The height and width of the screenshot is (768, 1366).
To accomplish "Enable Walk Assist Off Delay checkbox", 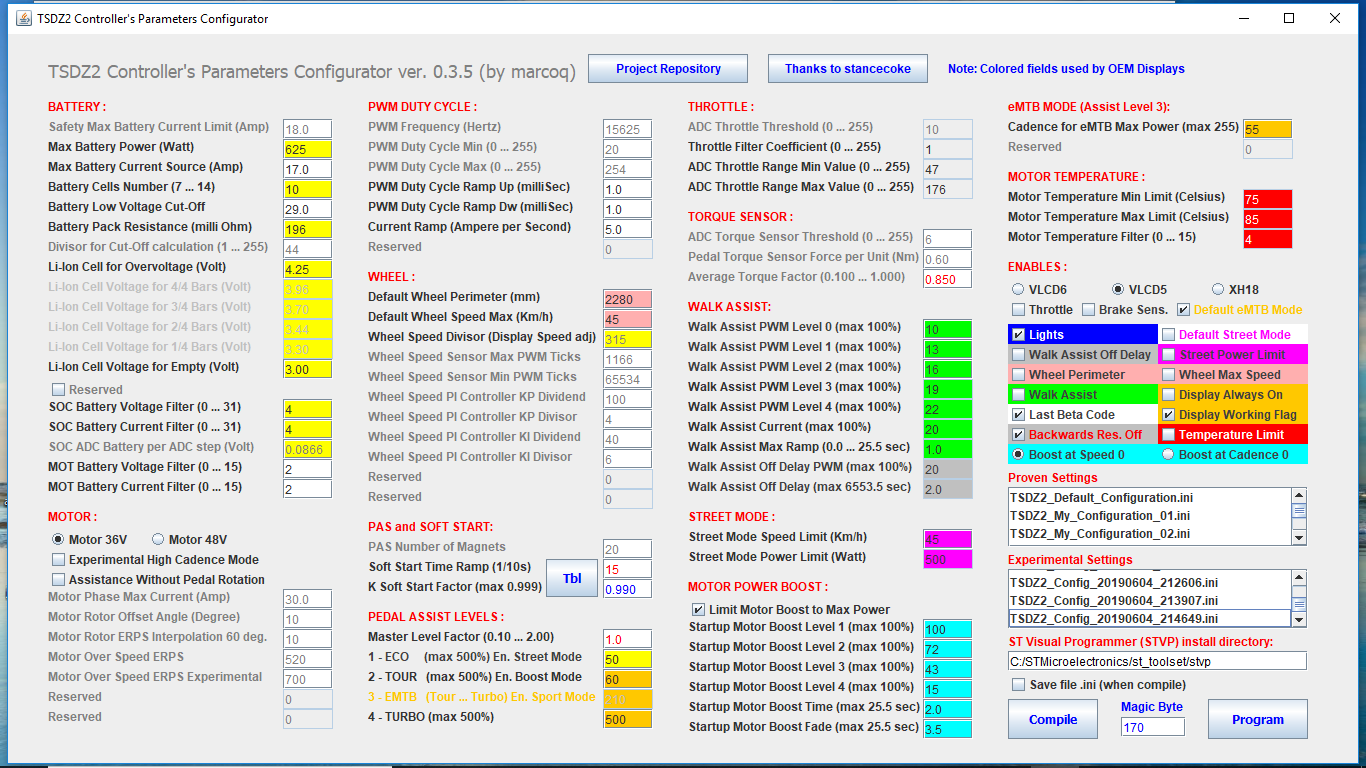I will tap(1018, 354).
